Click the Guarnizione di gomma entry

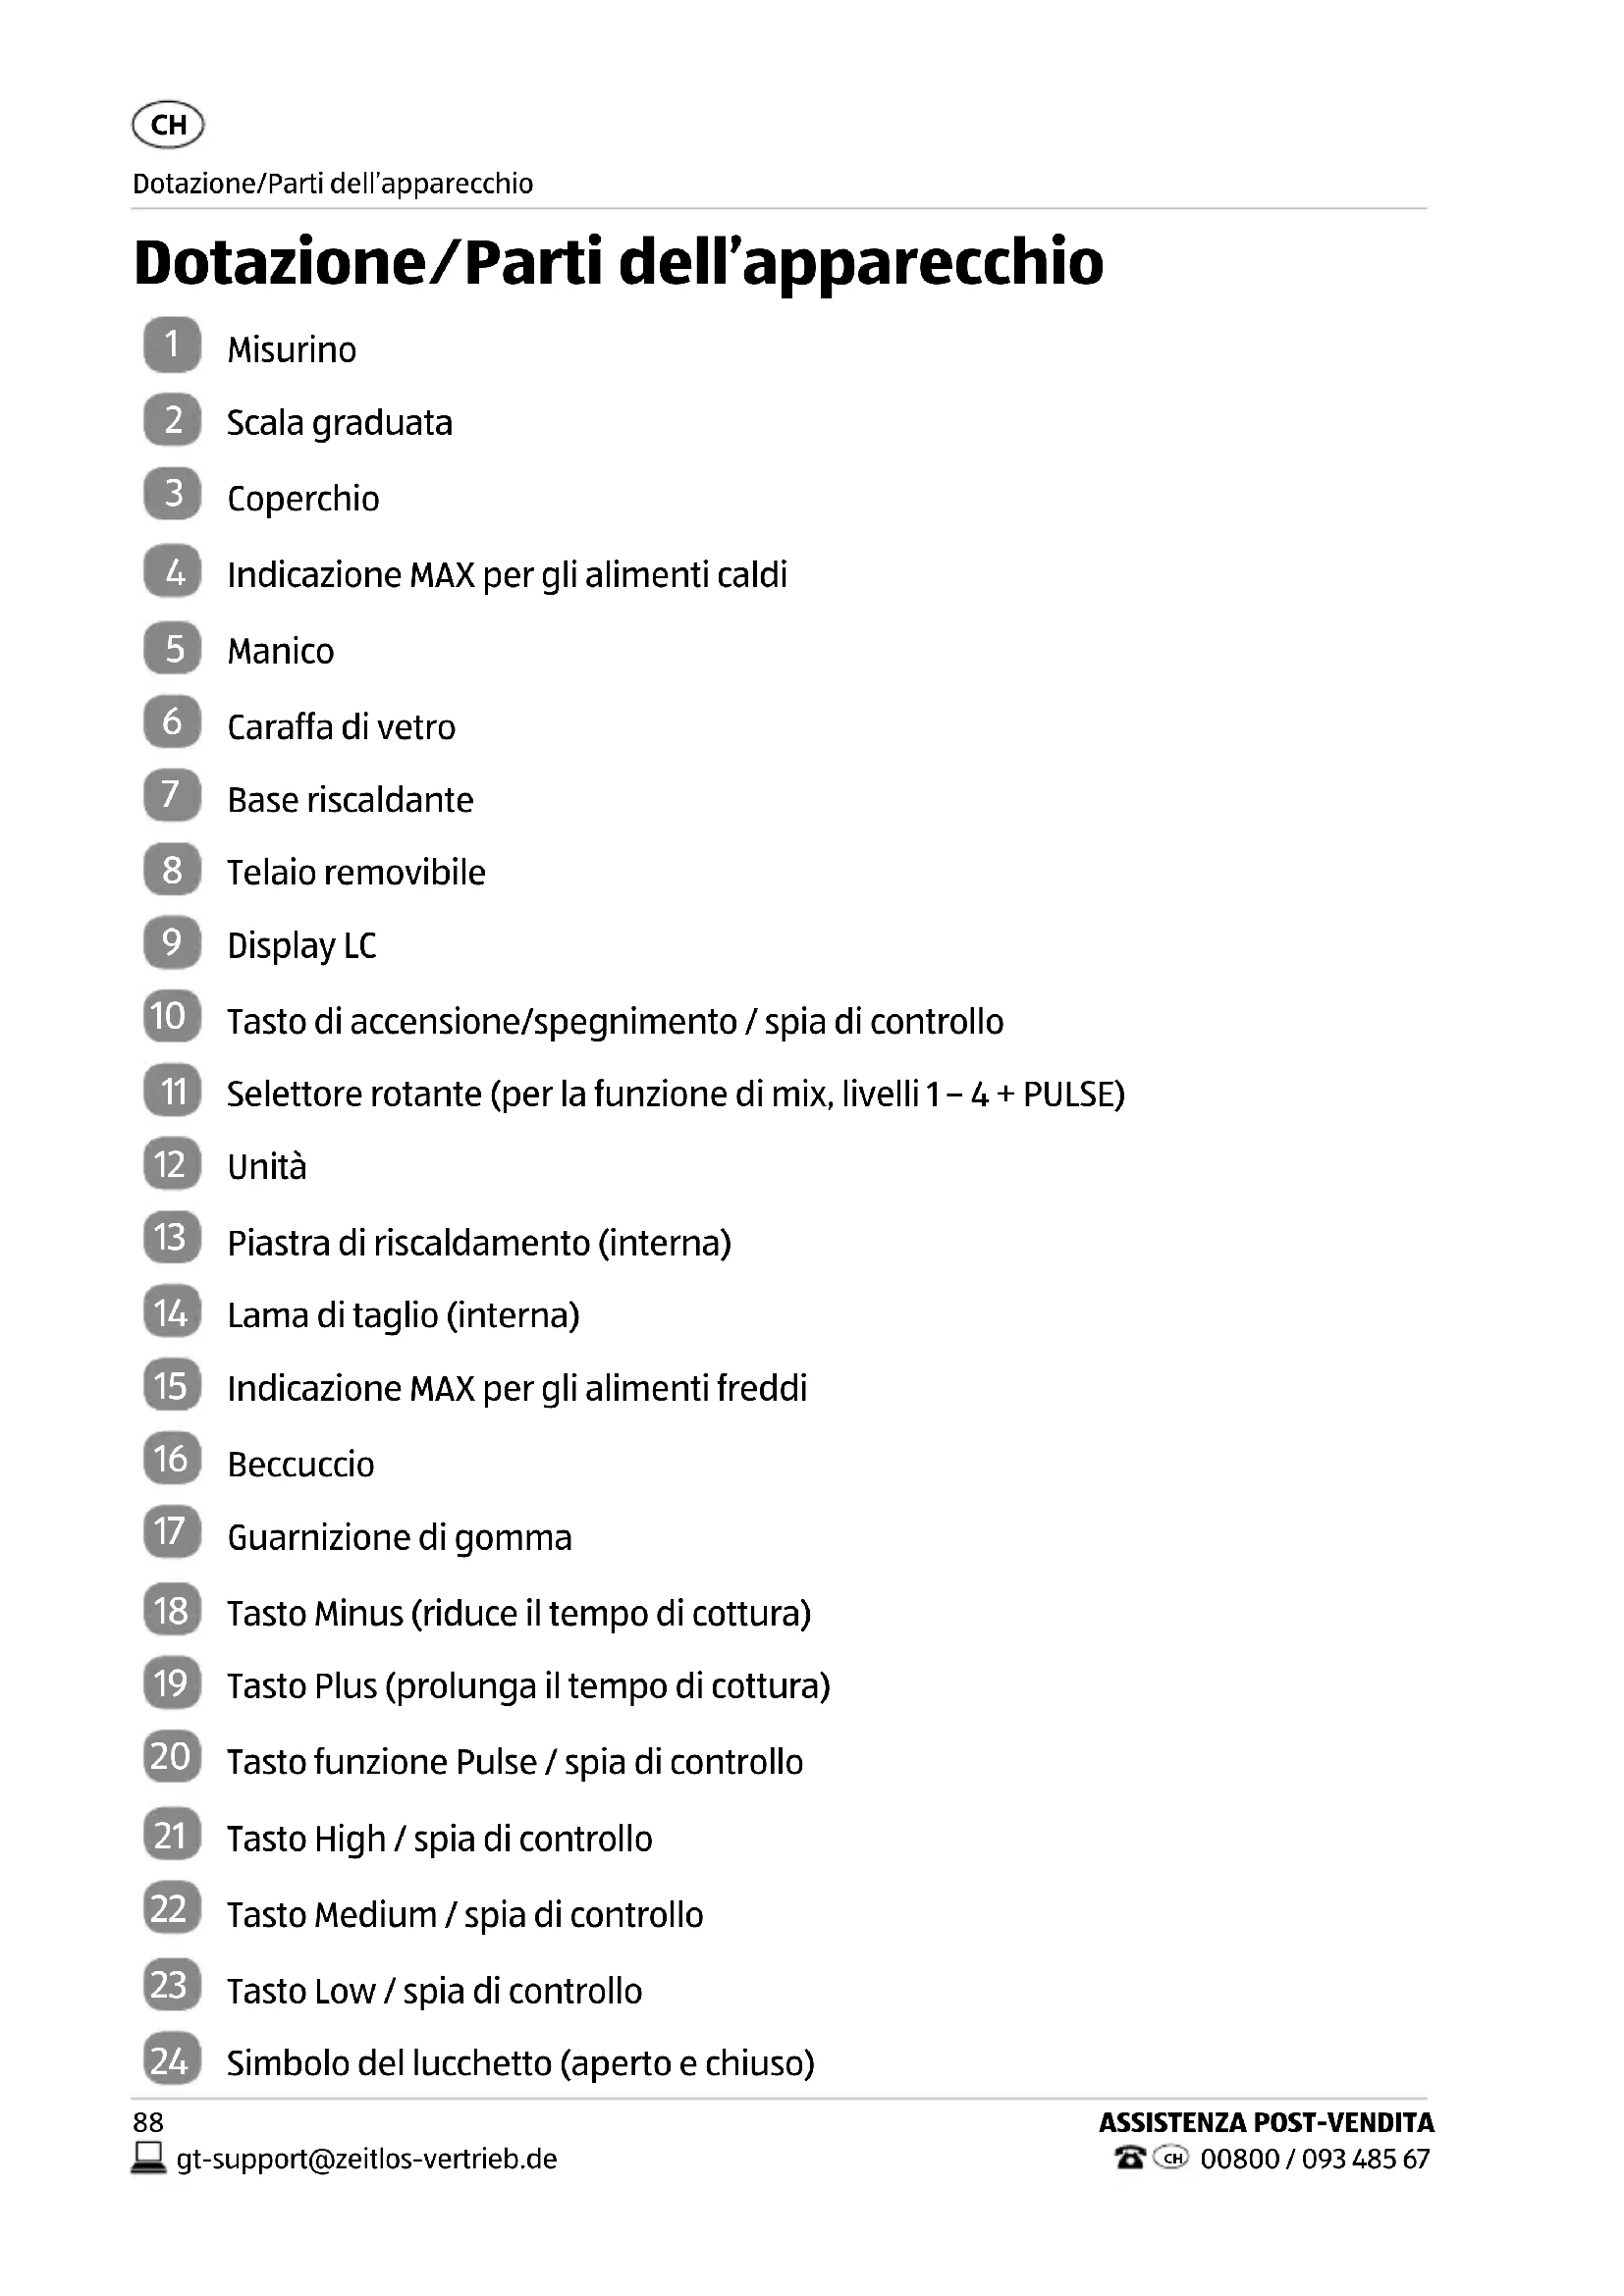(399, 1537)
